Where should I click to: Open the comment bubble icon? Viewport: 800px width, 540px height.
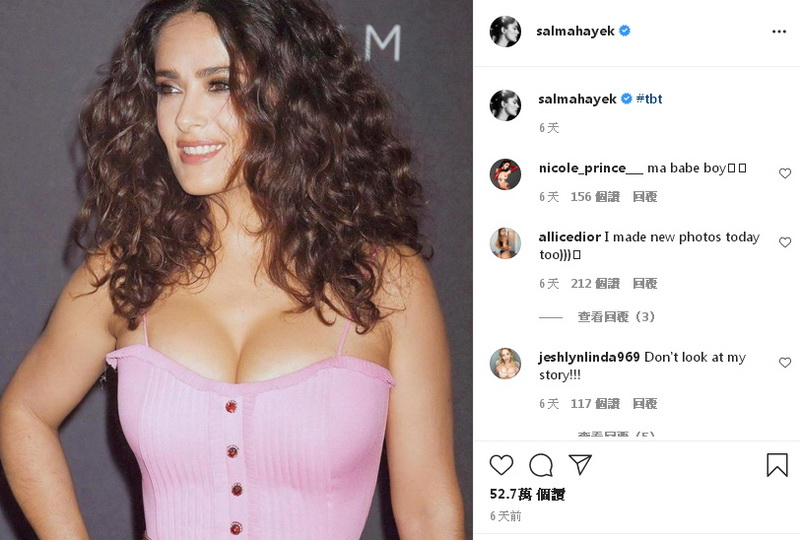click(x=541, y=465)
